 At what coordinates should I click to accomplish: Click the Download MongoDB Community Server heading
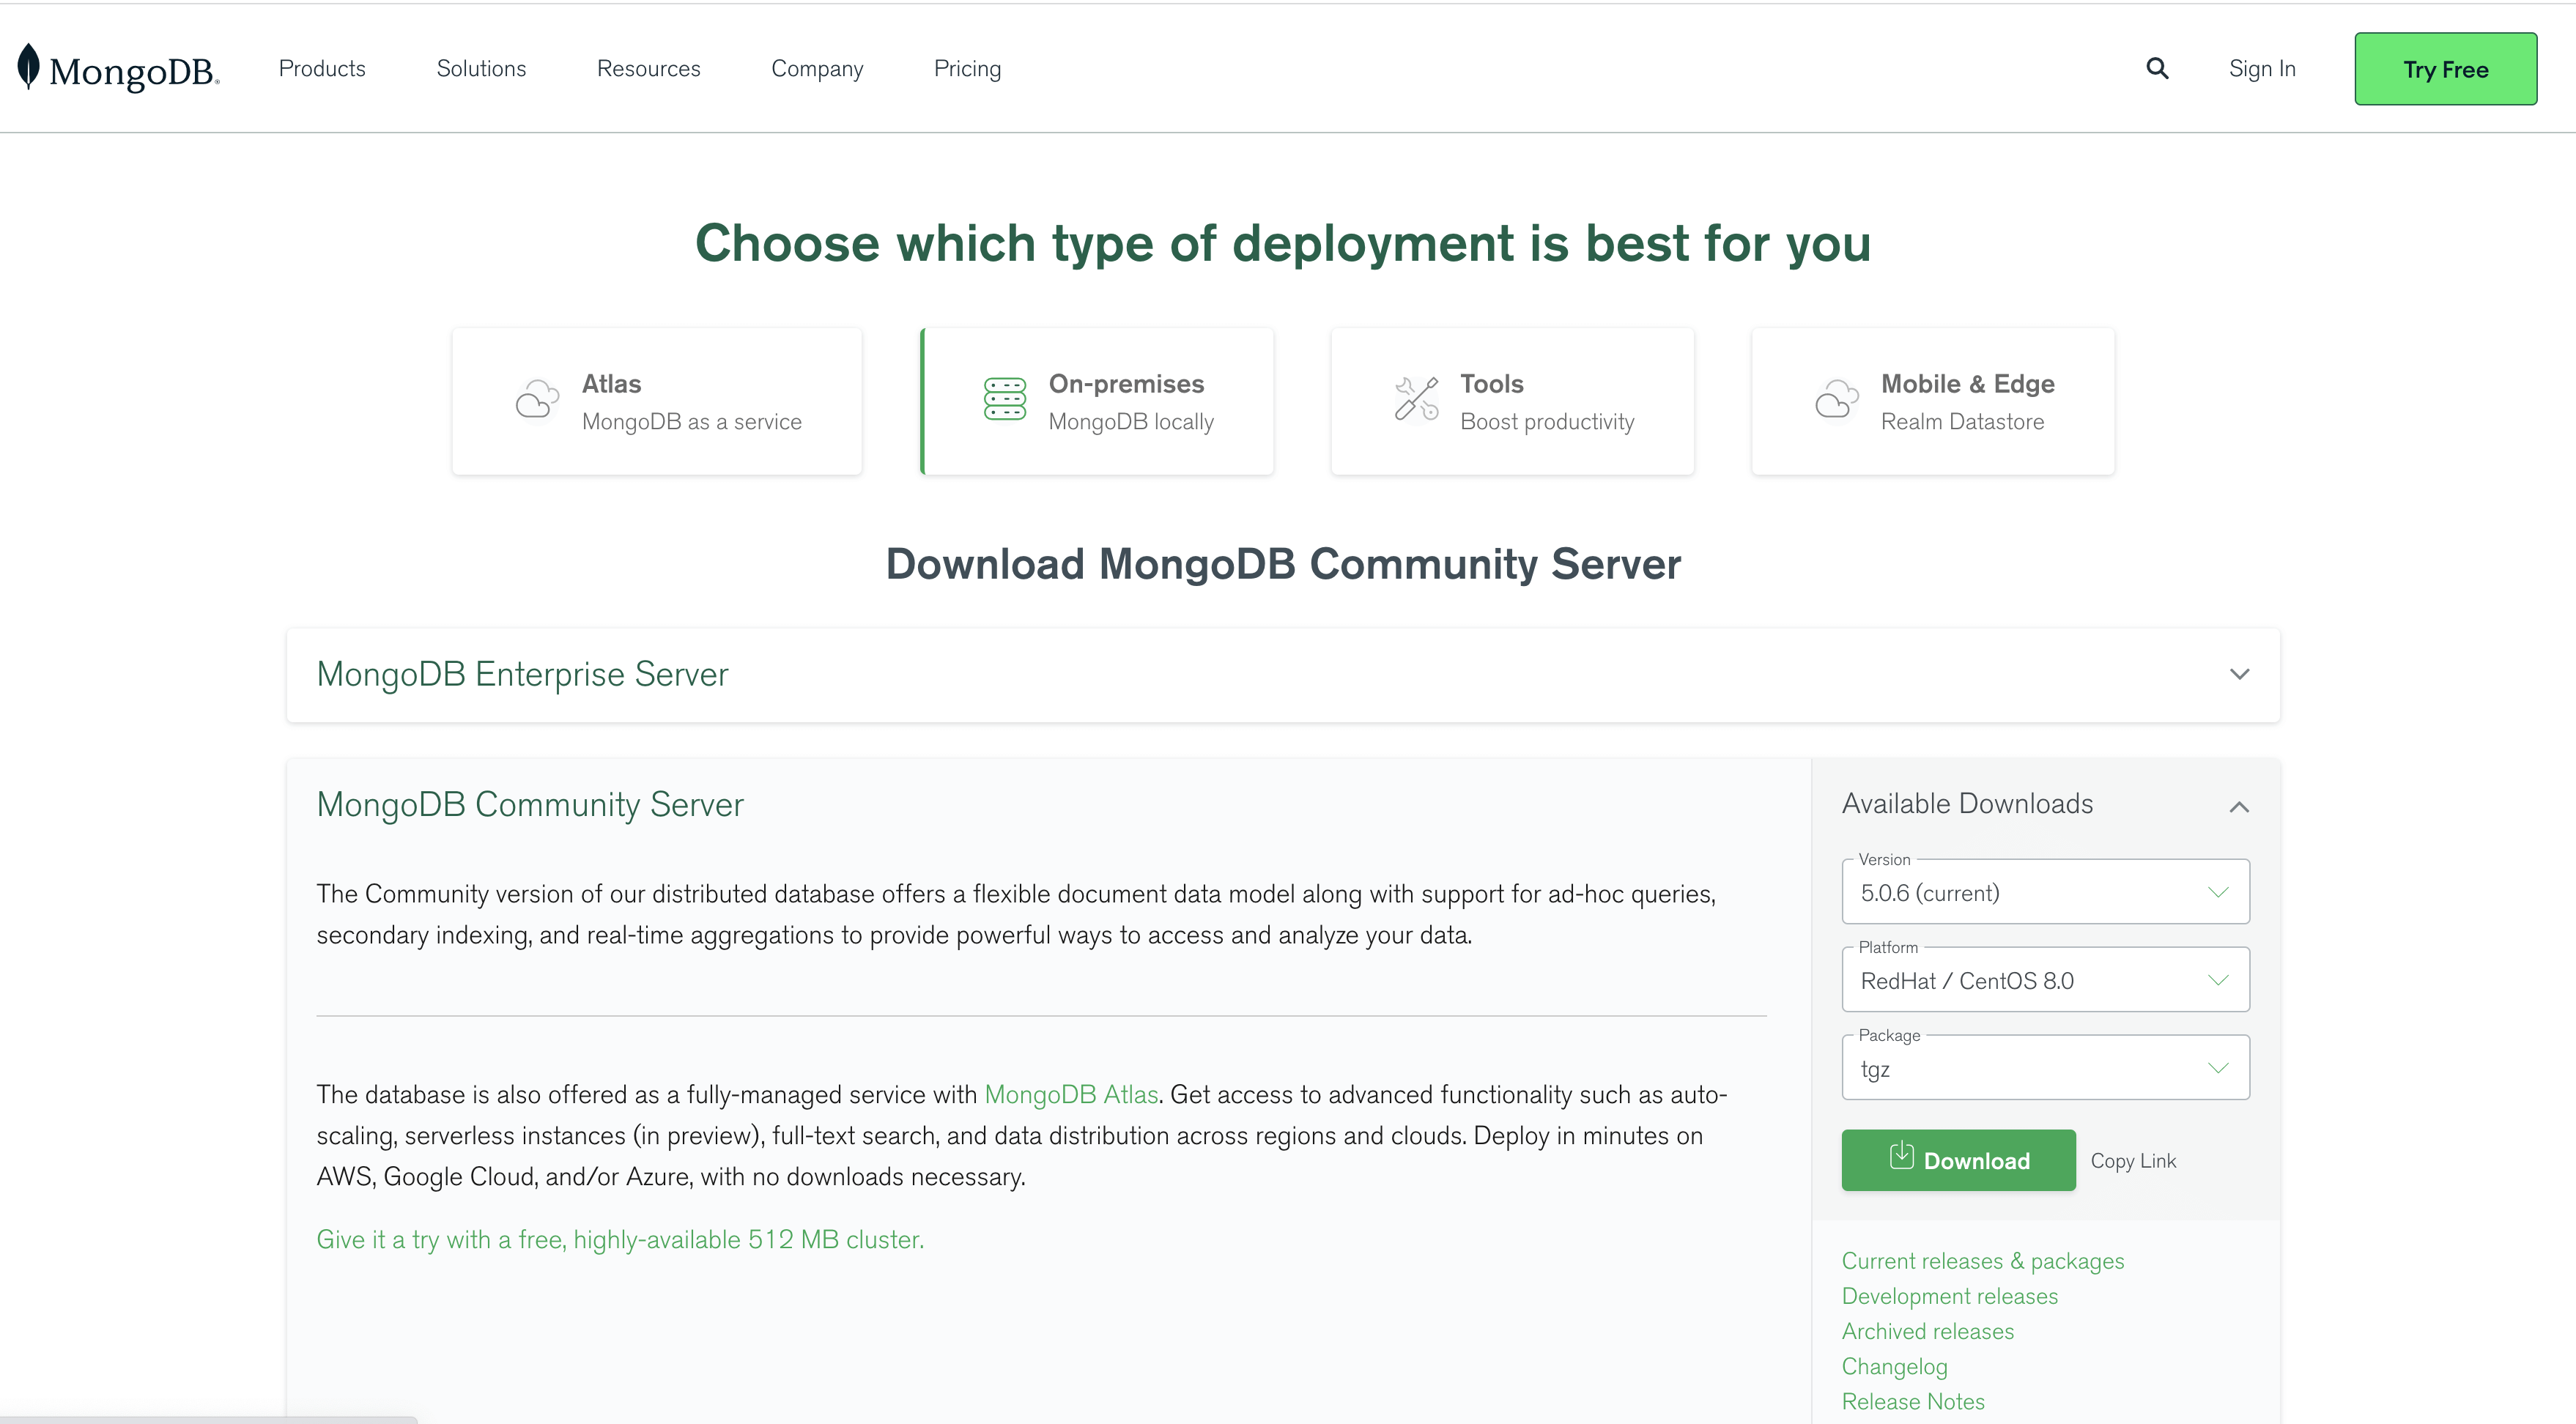pos(1283,564)
